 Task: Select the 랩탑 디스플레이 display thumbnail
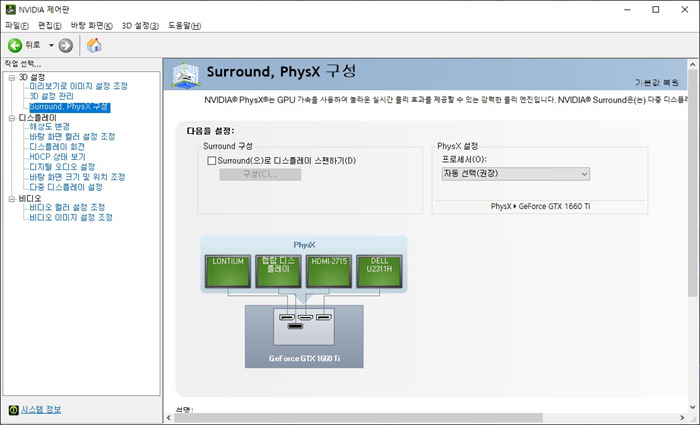[x=278, y=271]
